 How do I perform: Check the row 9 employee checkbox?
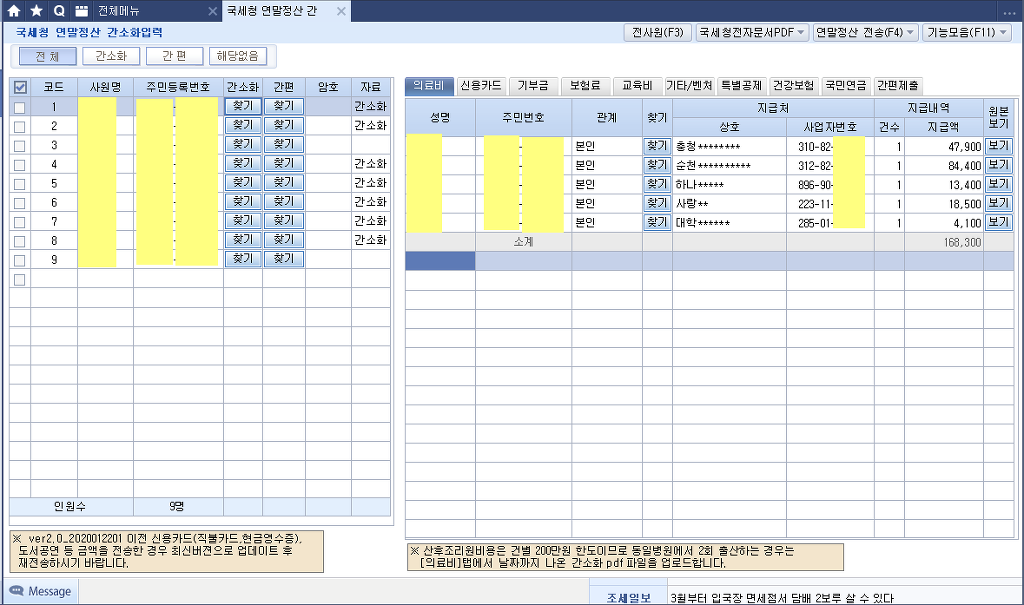tap(20, 260)
